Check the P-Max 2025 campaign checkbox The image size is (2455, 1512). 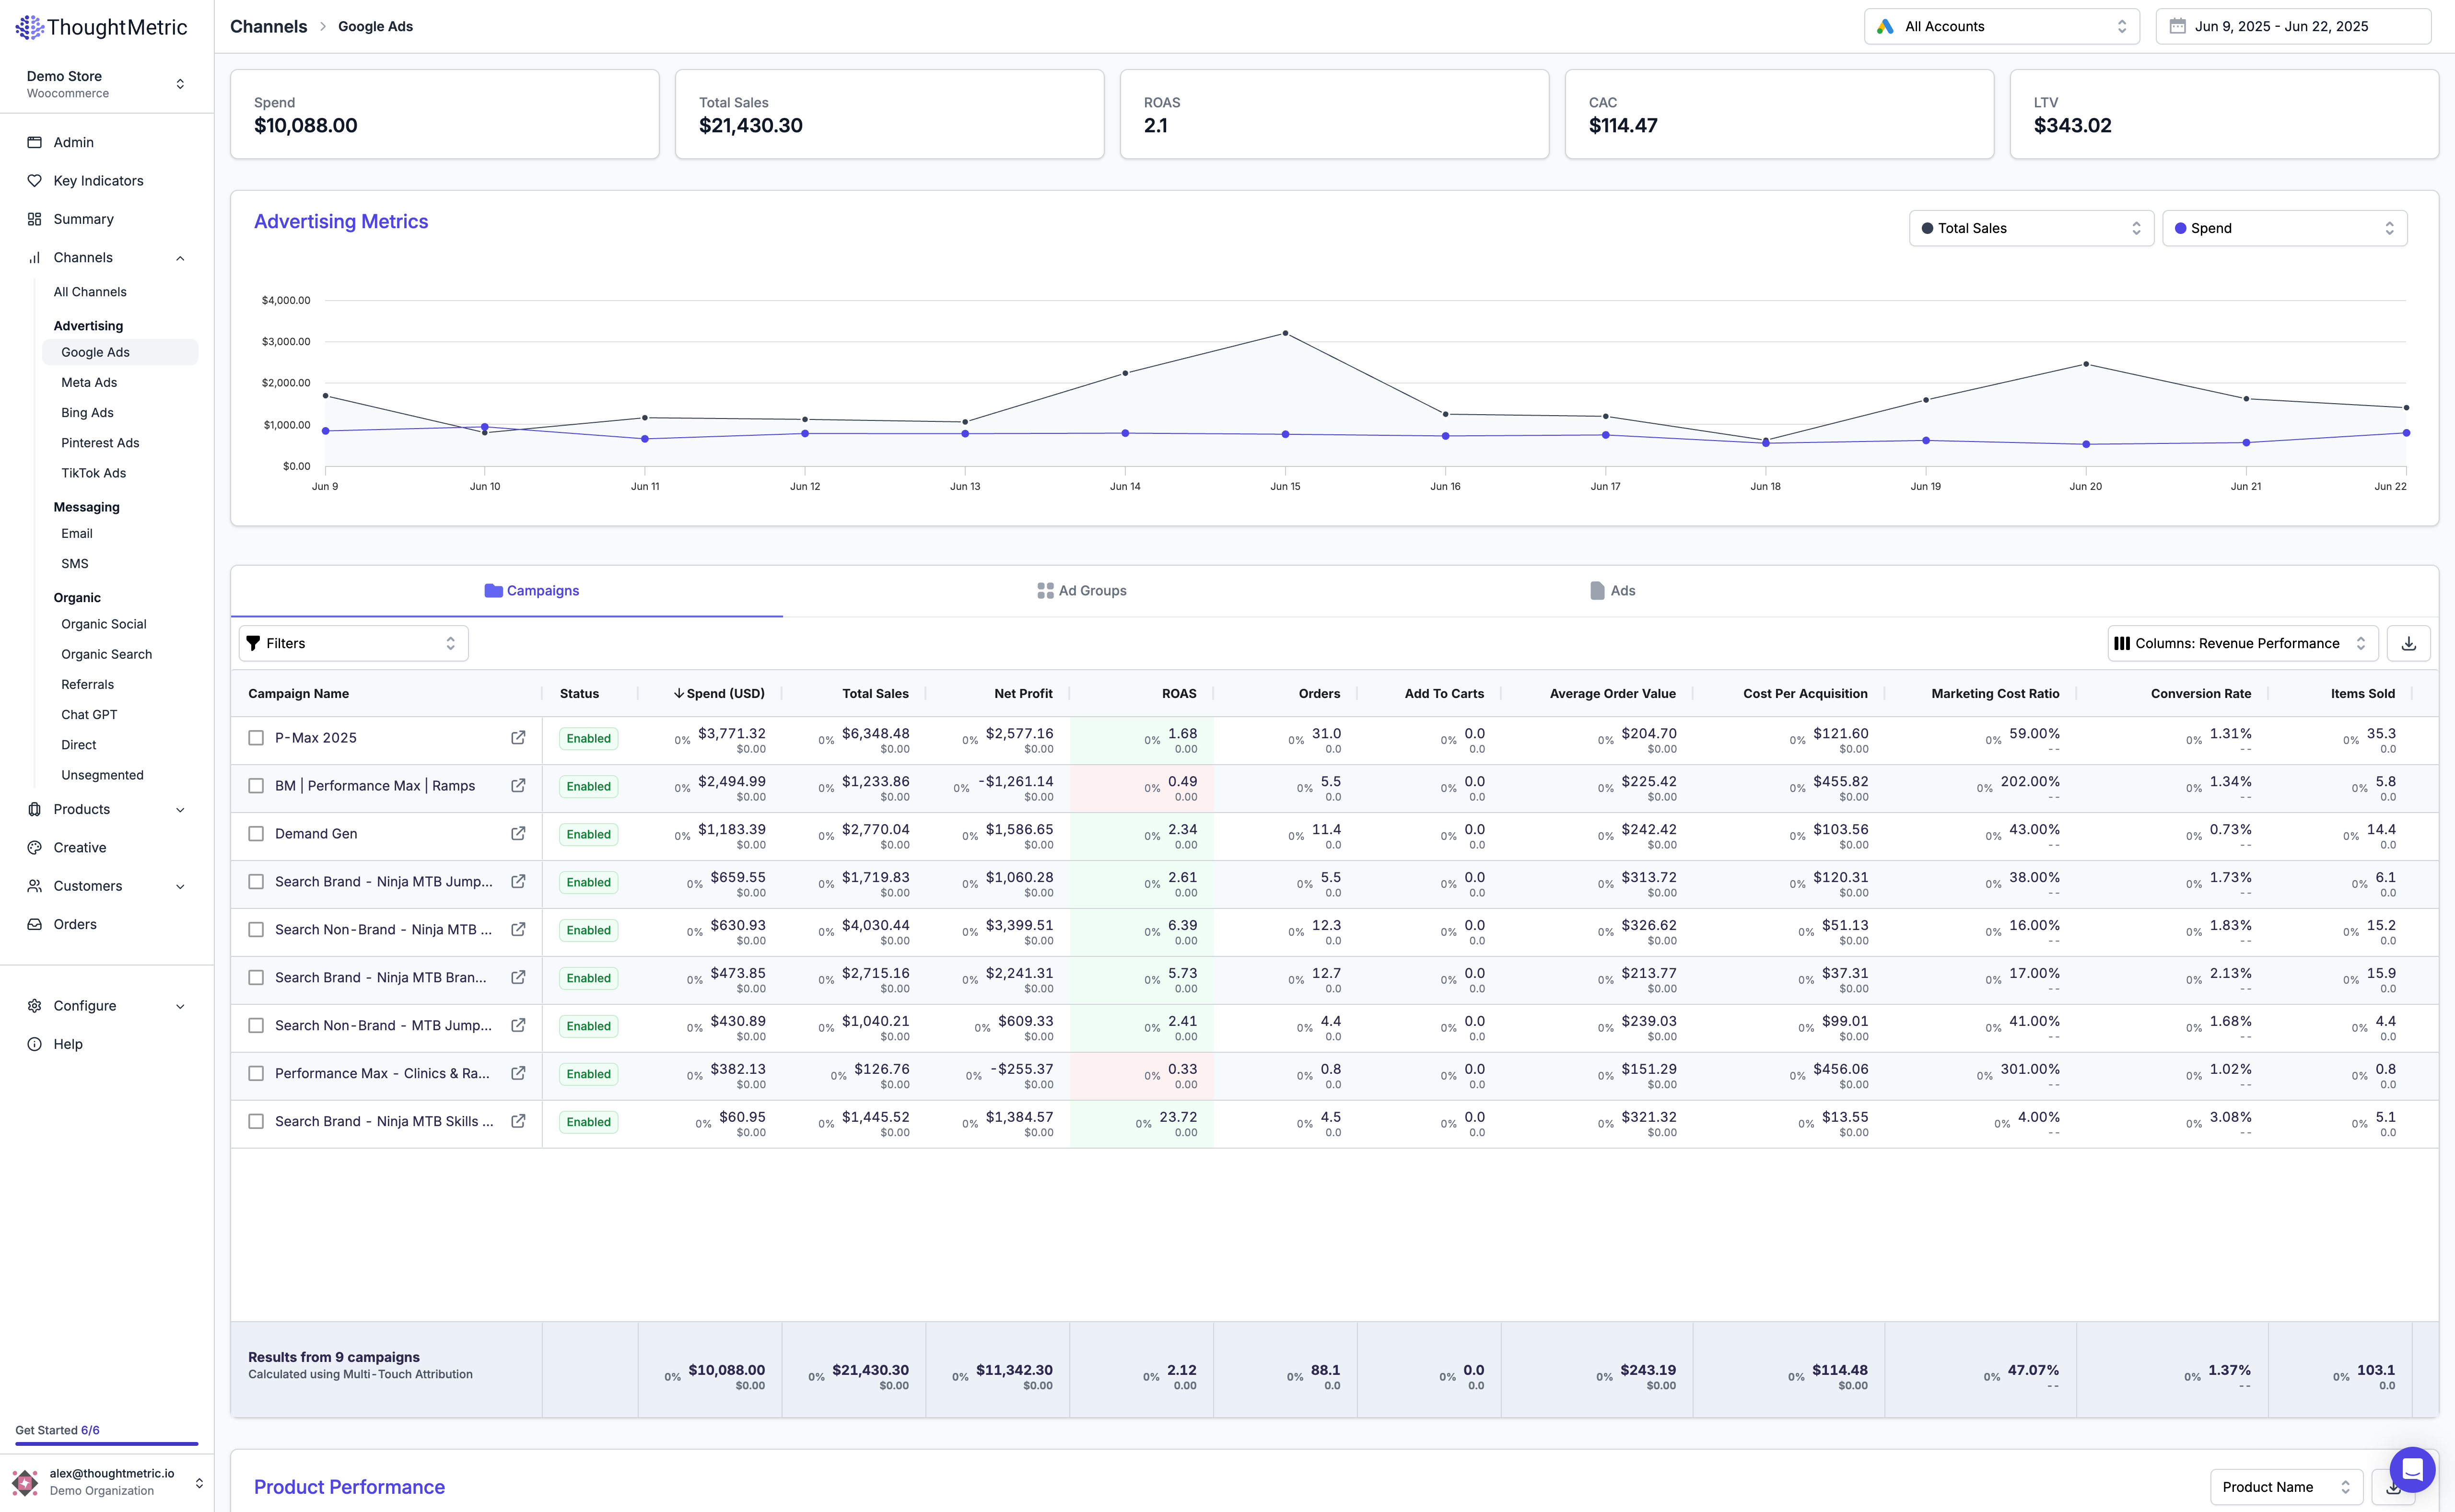click(256, 738)
